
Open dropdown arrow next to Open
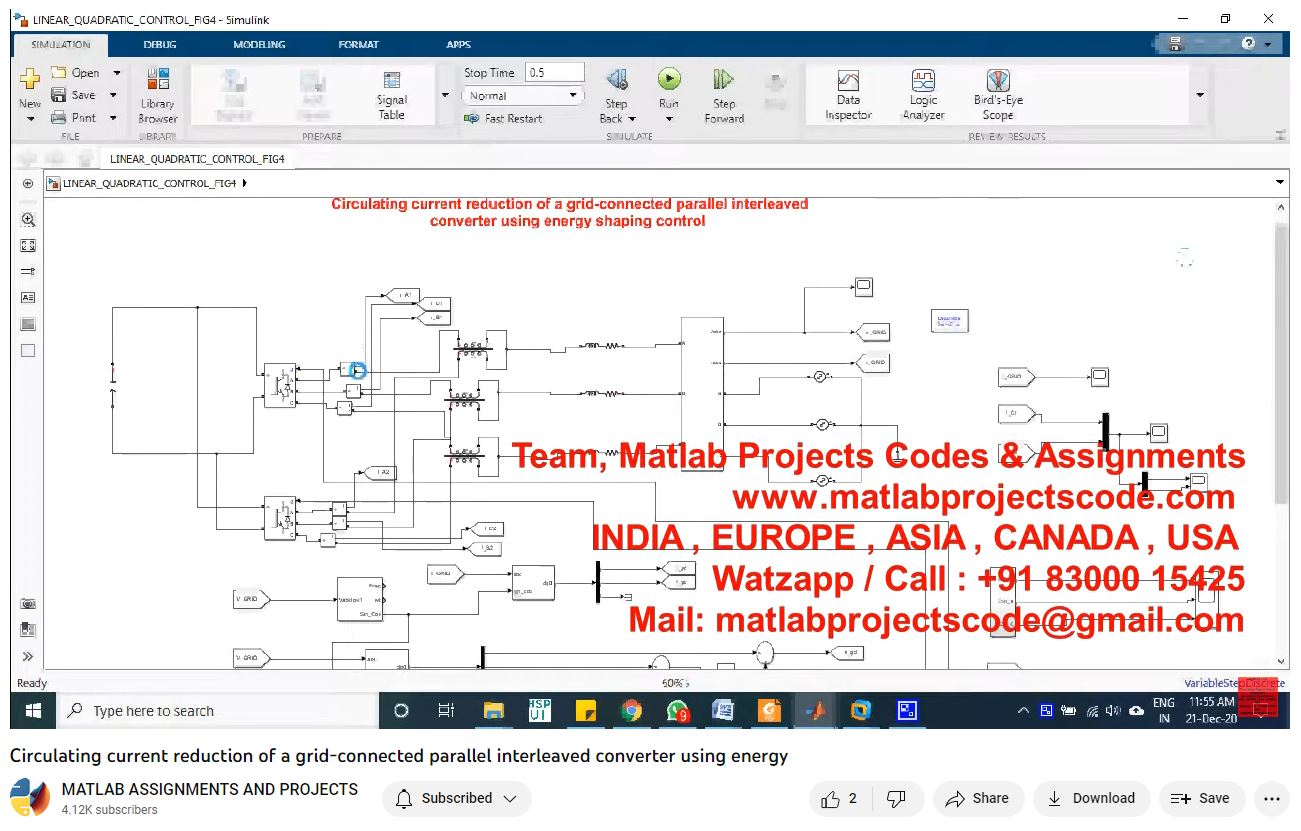tap(116, 73)
